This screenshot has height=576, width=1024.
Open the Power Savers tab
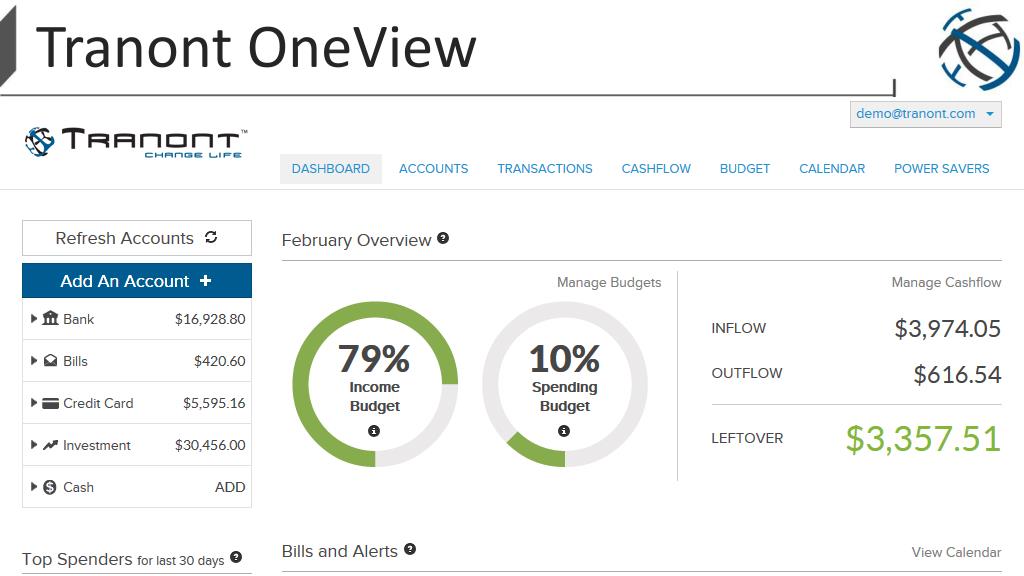[941, 168]
